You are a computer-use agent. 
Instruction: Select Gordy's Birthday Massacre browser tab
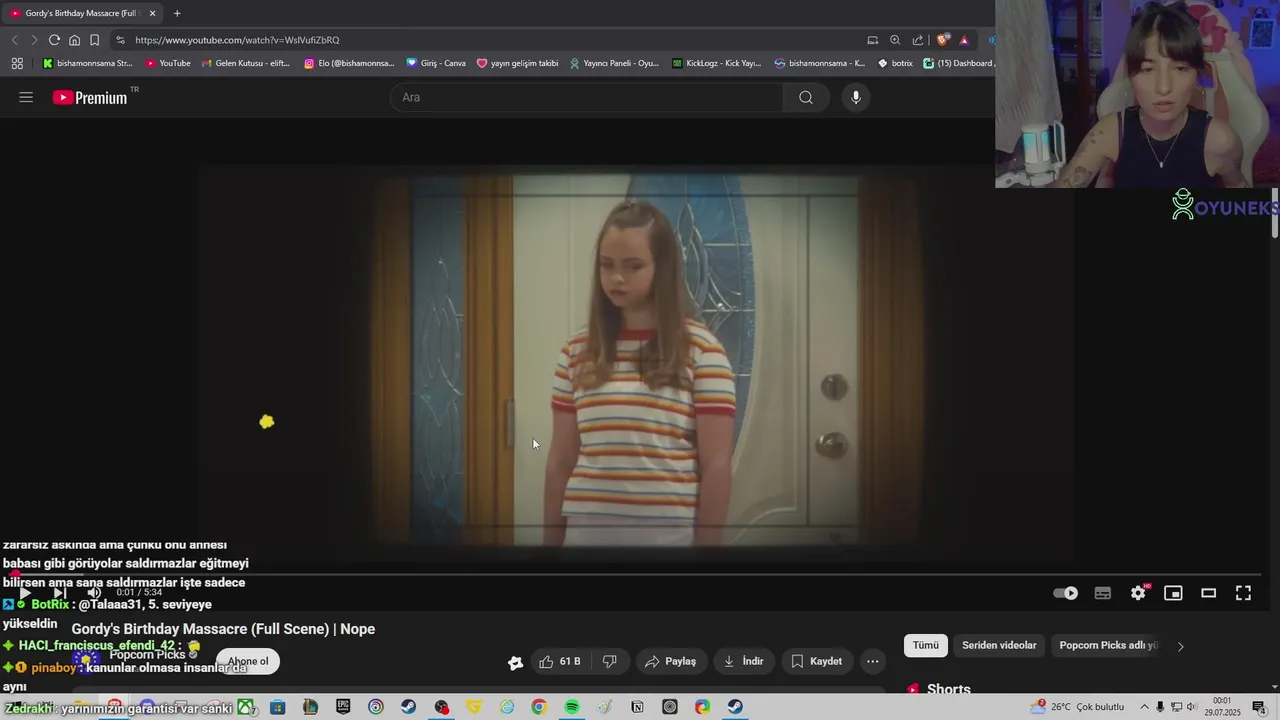82,13
